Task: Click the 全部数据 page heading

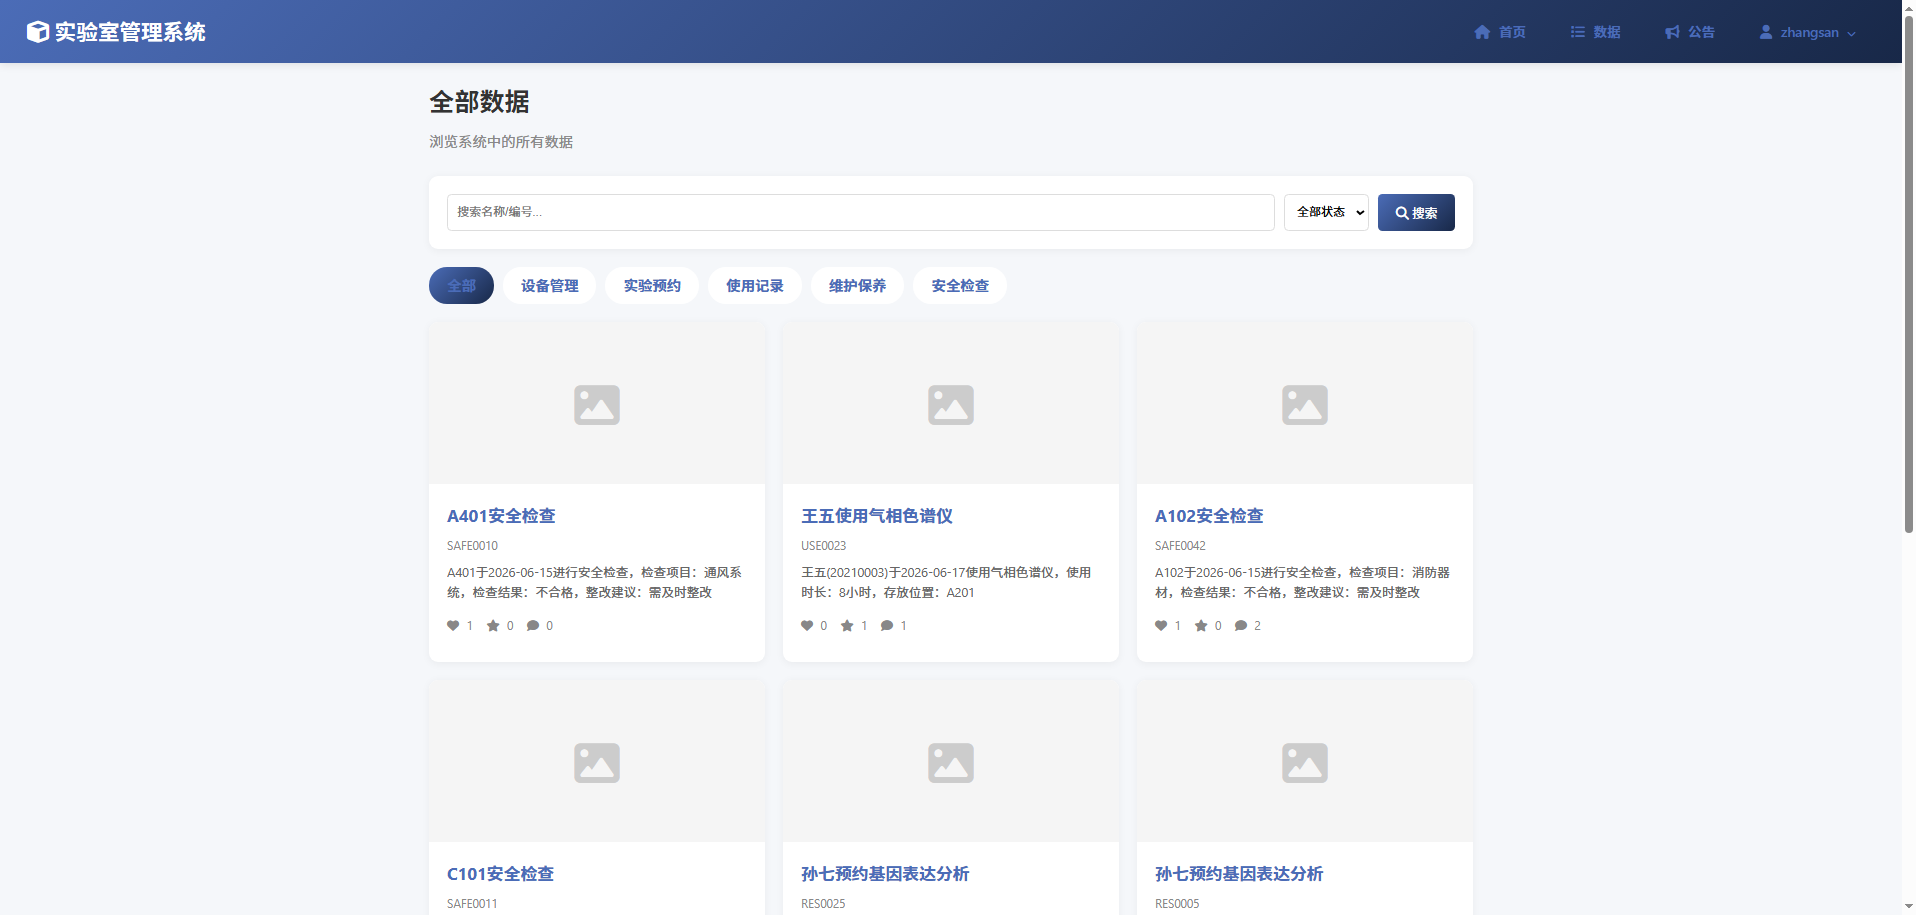Action: (480, 102)
